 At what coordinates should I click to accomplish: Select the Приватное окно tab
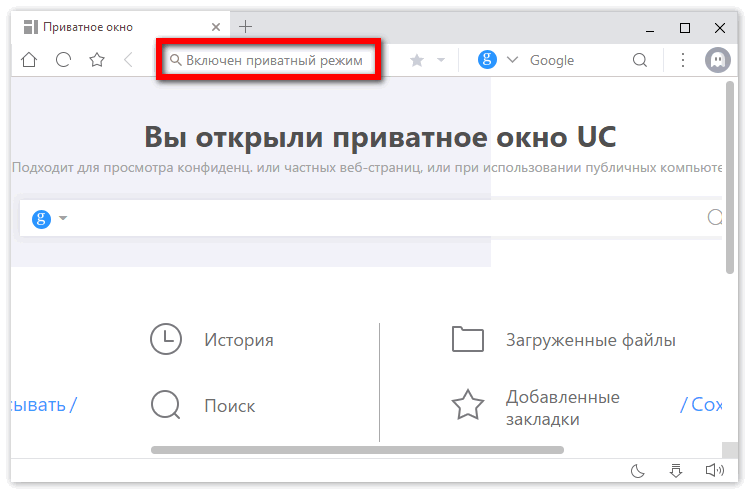point(120,27)
